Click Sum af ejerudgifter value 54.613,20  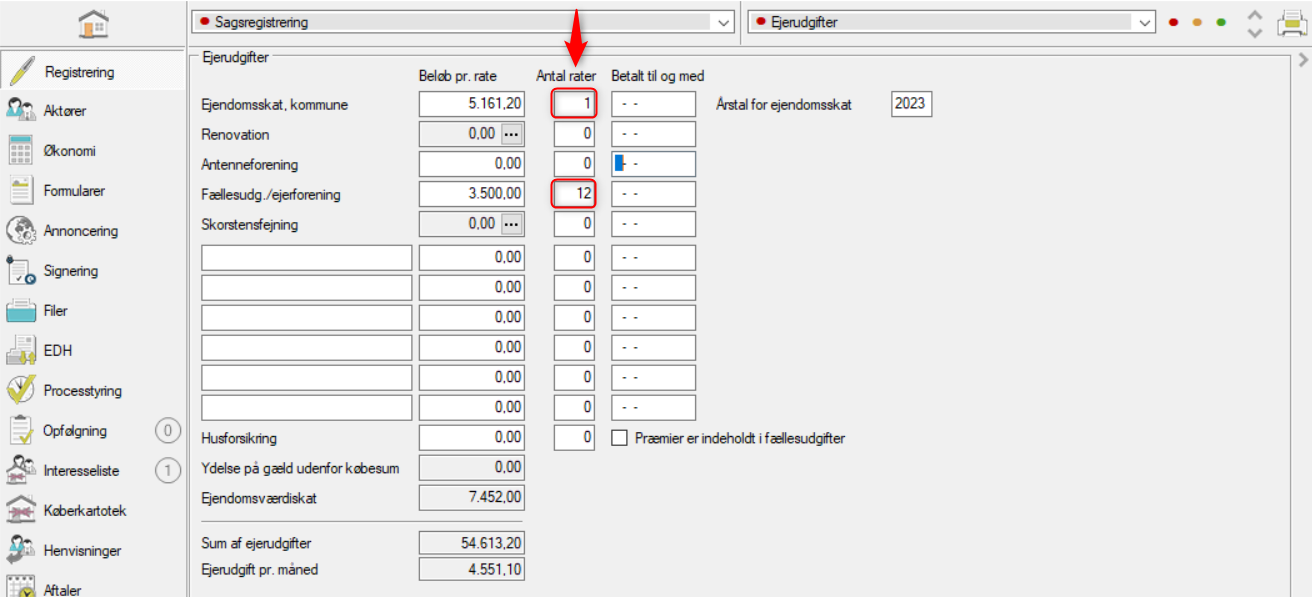472,543
